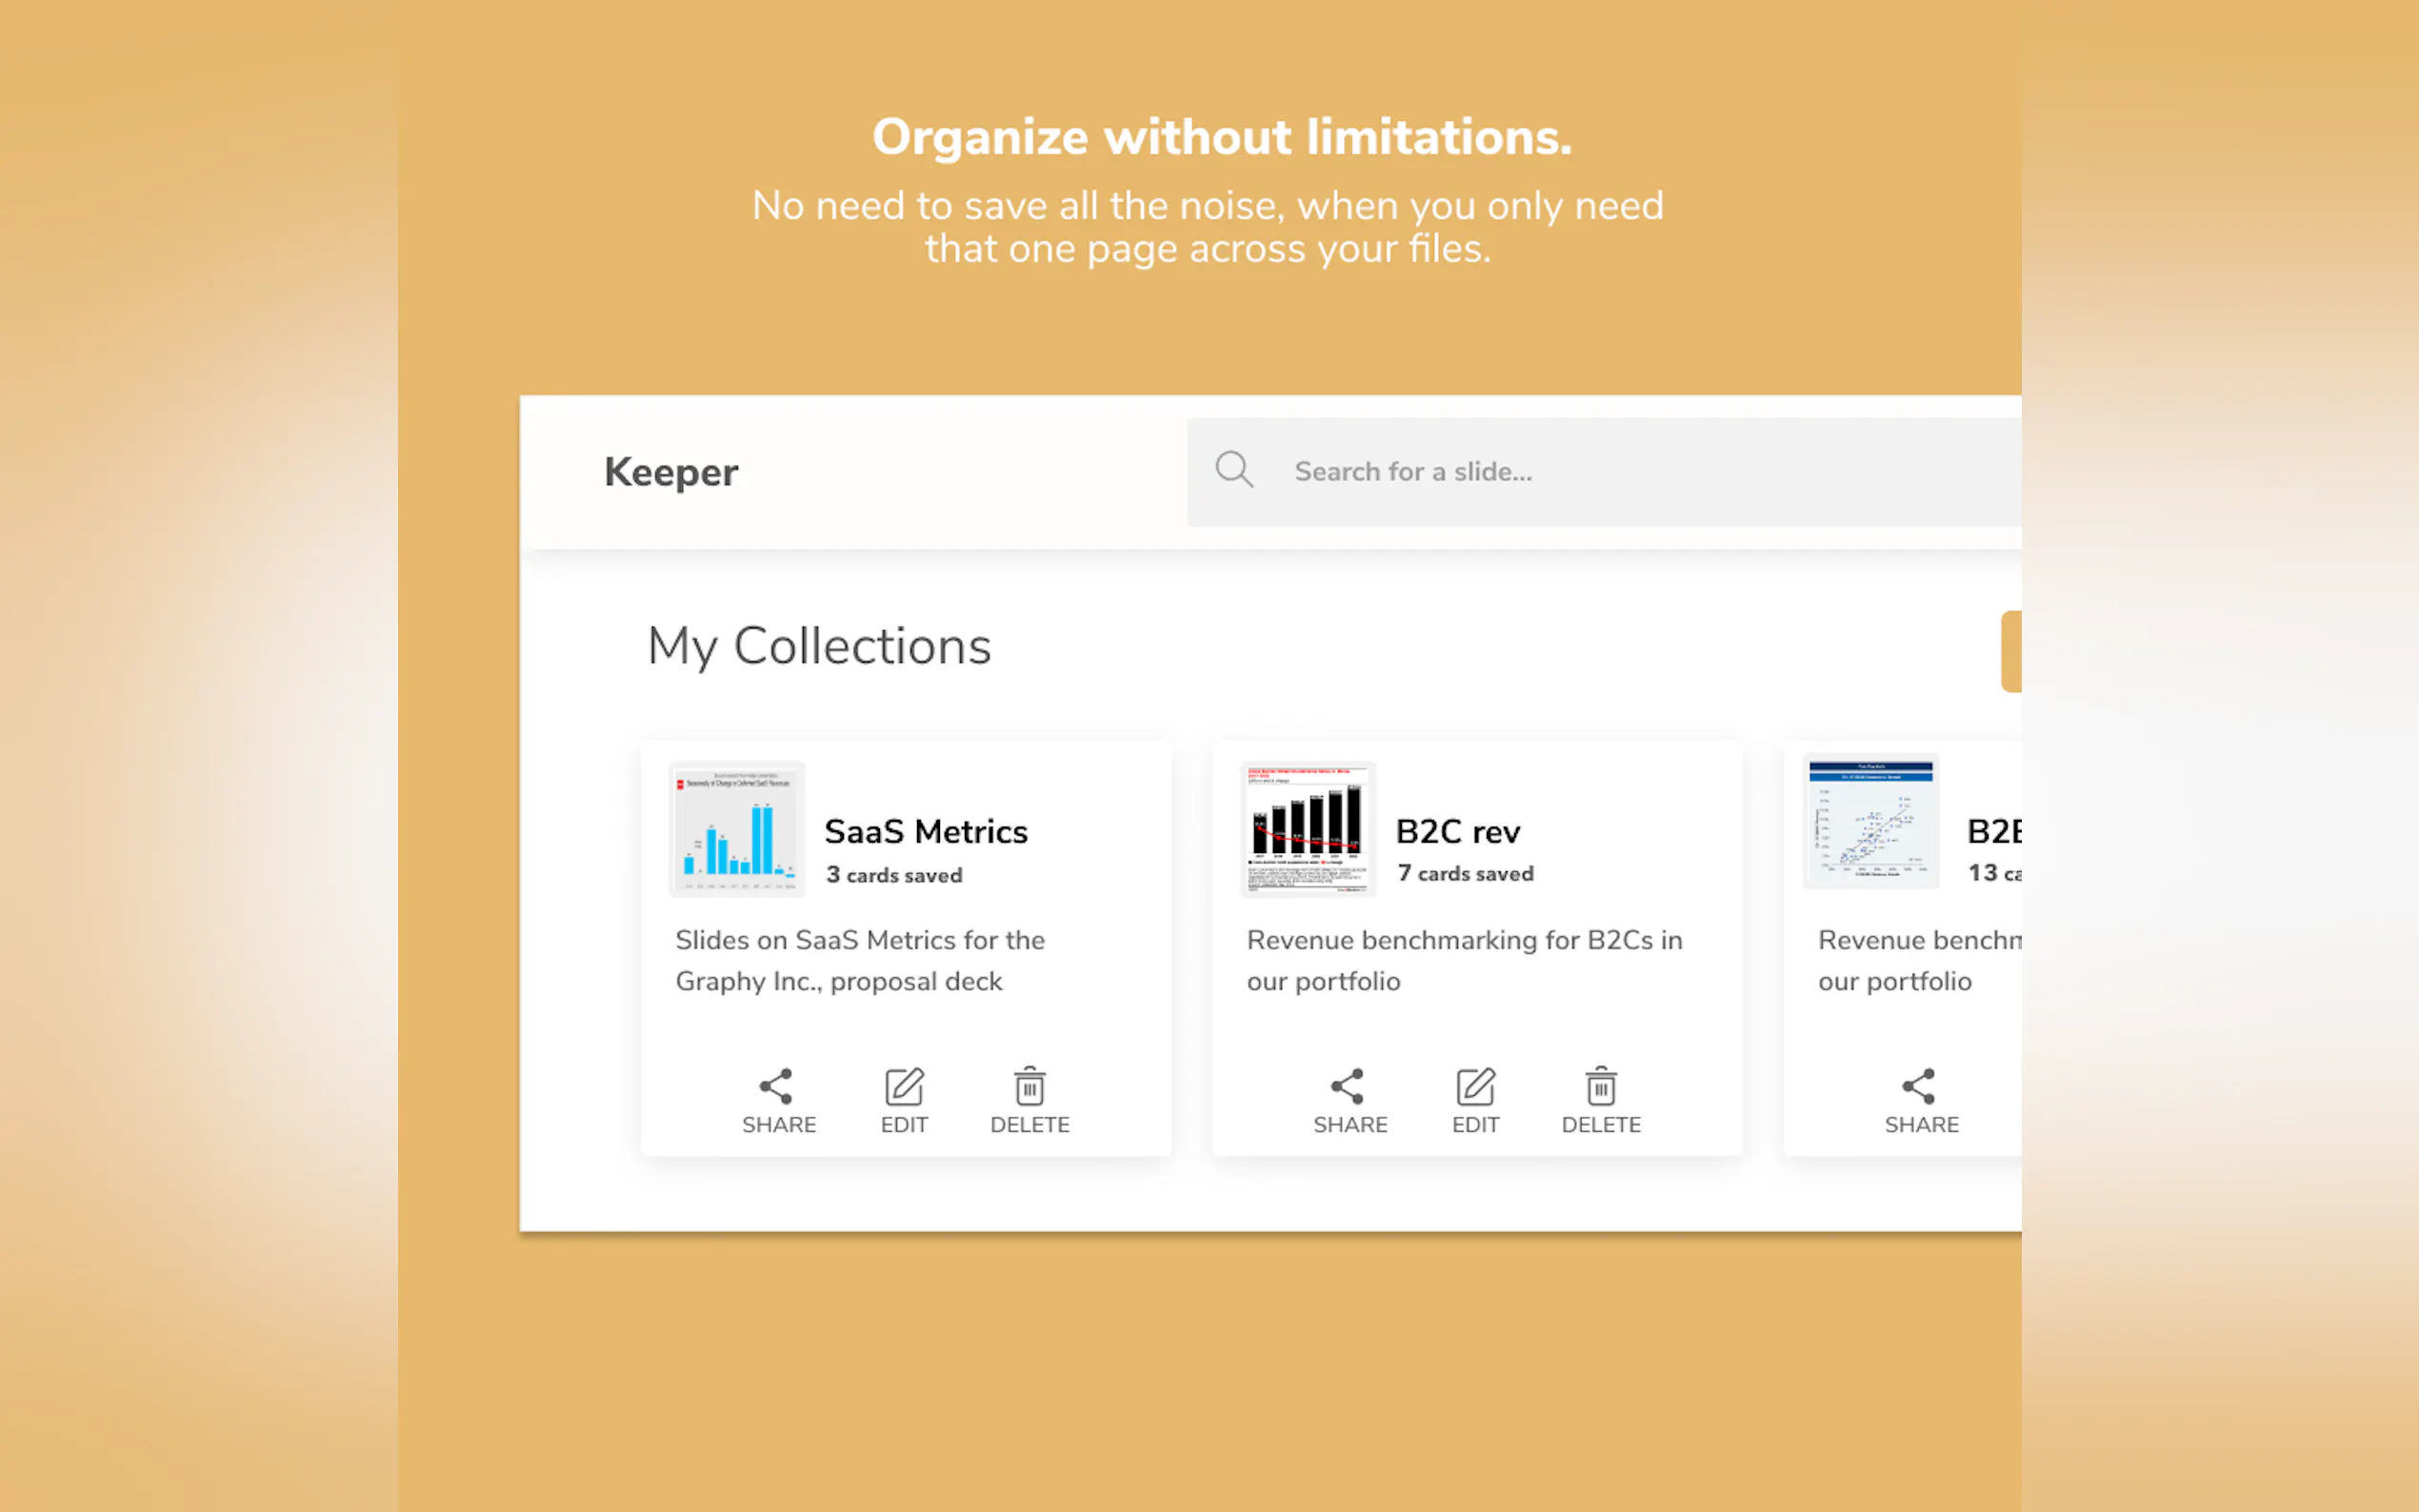Screen dimensions: 2419x1512
Task: Click 'Revenue benchmarking for B2Cs' description
Action: click(1464, 960)
